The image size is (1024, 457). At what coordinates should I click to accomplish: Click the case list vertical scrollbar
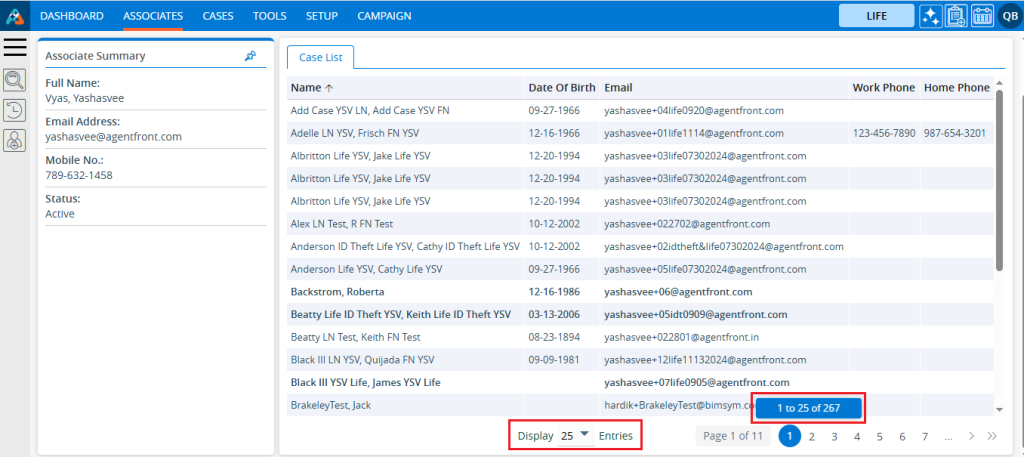click(999, 180)
